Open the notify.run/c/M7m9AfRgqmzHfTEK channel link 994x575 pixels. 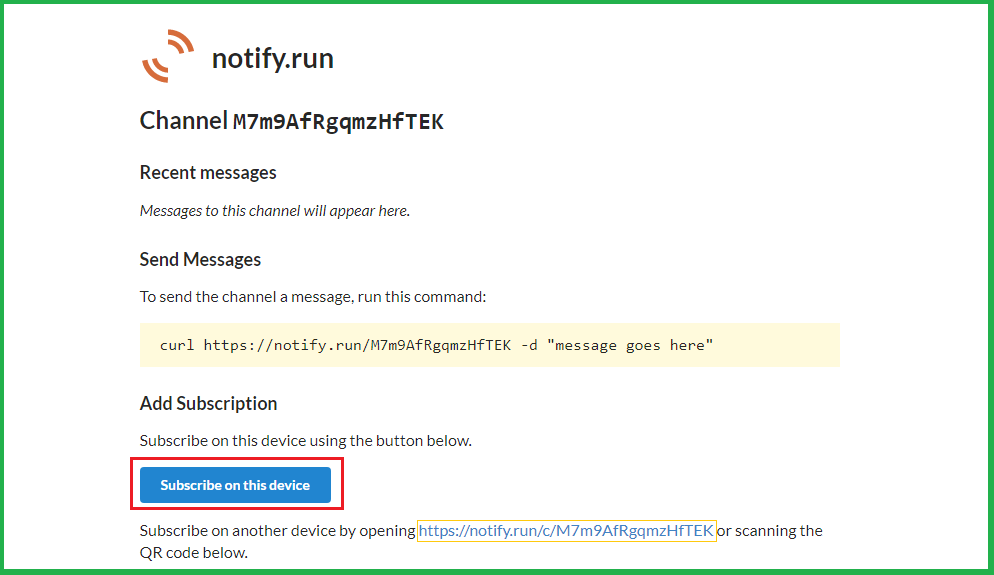(566, 530)
